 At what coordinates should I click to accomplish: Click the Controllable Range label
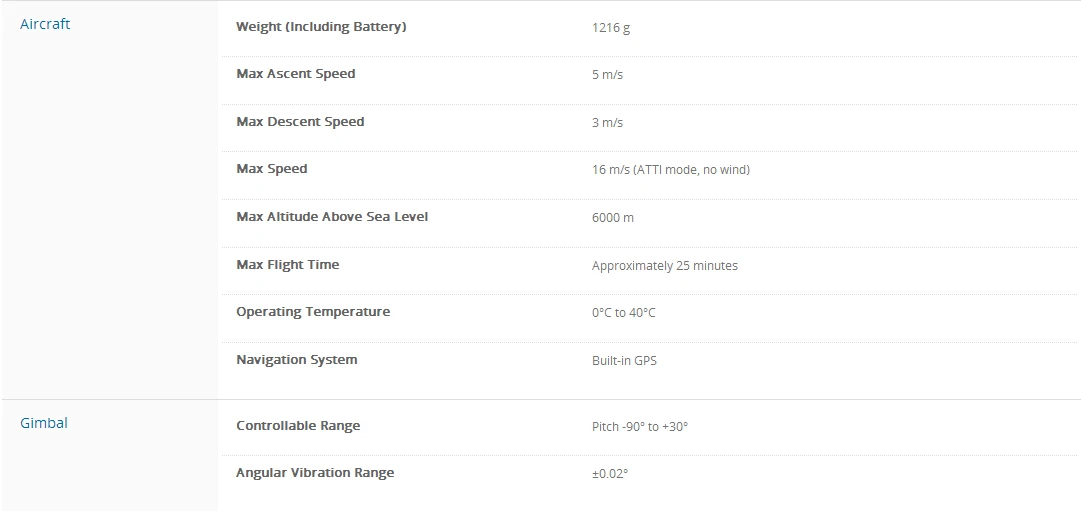[x=298, y=426]
